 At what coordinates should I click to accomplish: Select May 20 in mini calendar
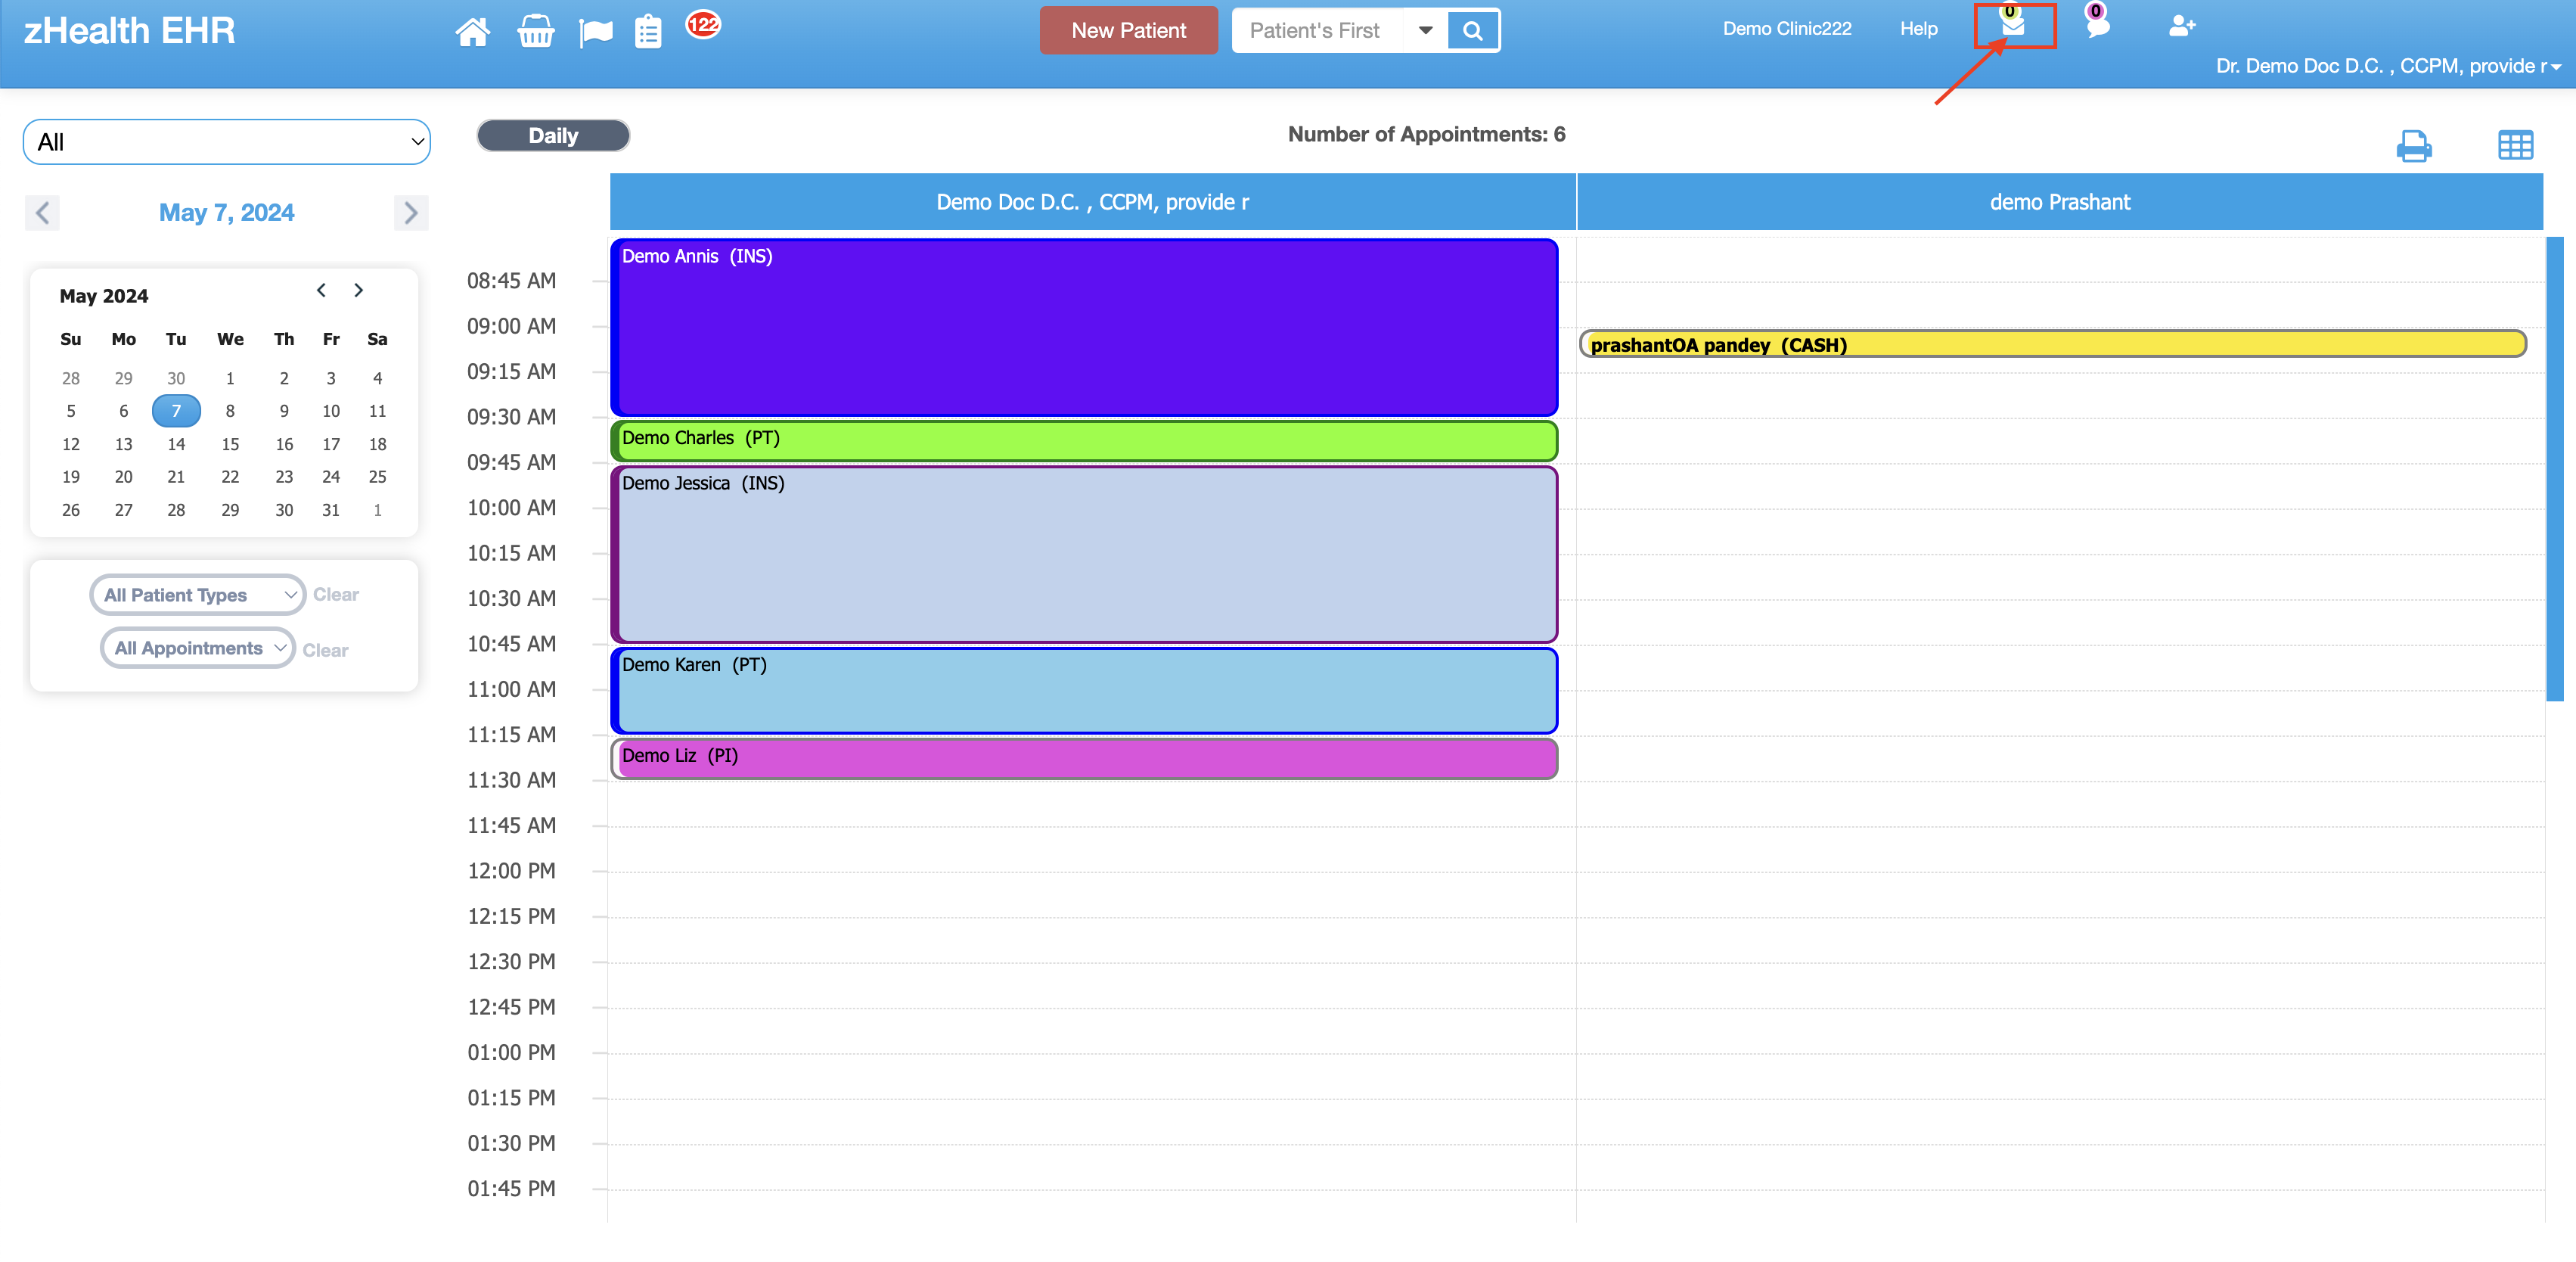(x=123, y=477)
